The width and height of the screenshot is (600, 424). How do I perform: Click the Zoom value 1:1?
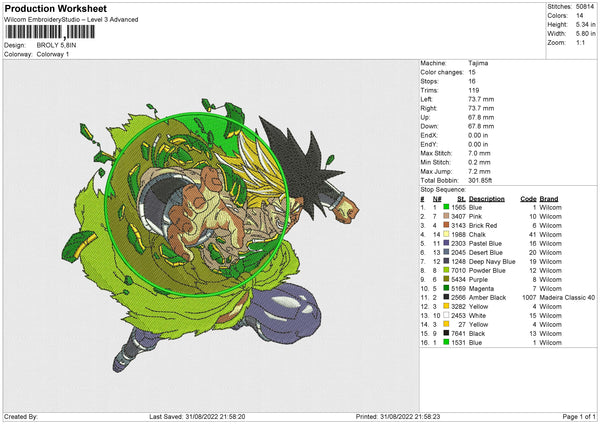[x=580, y=42]
